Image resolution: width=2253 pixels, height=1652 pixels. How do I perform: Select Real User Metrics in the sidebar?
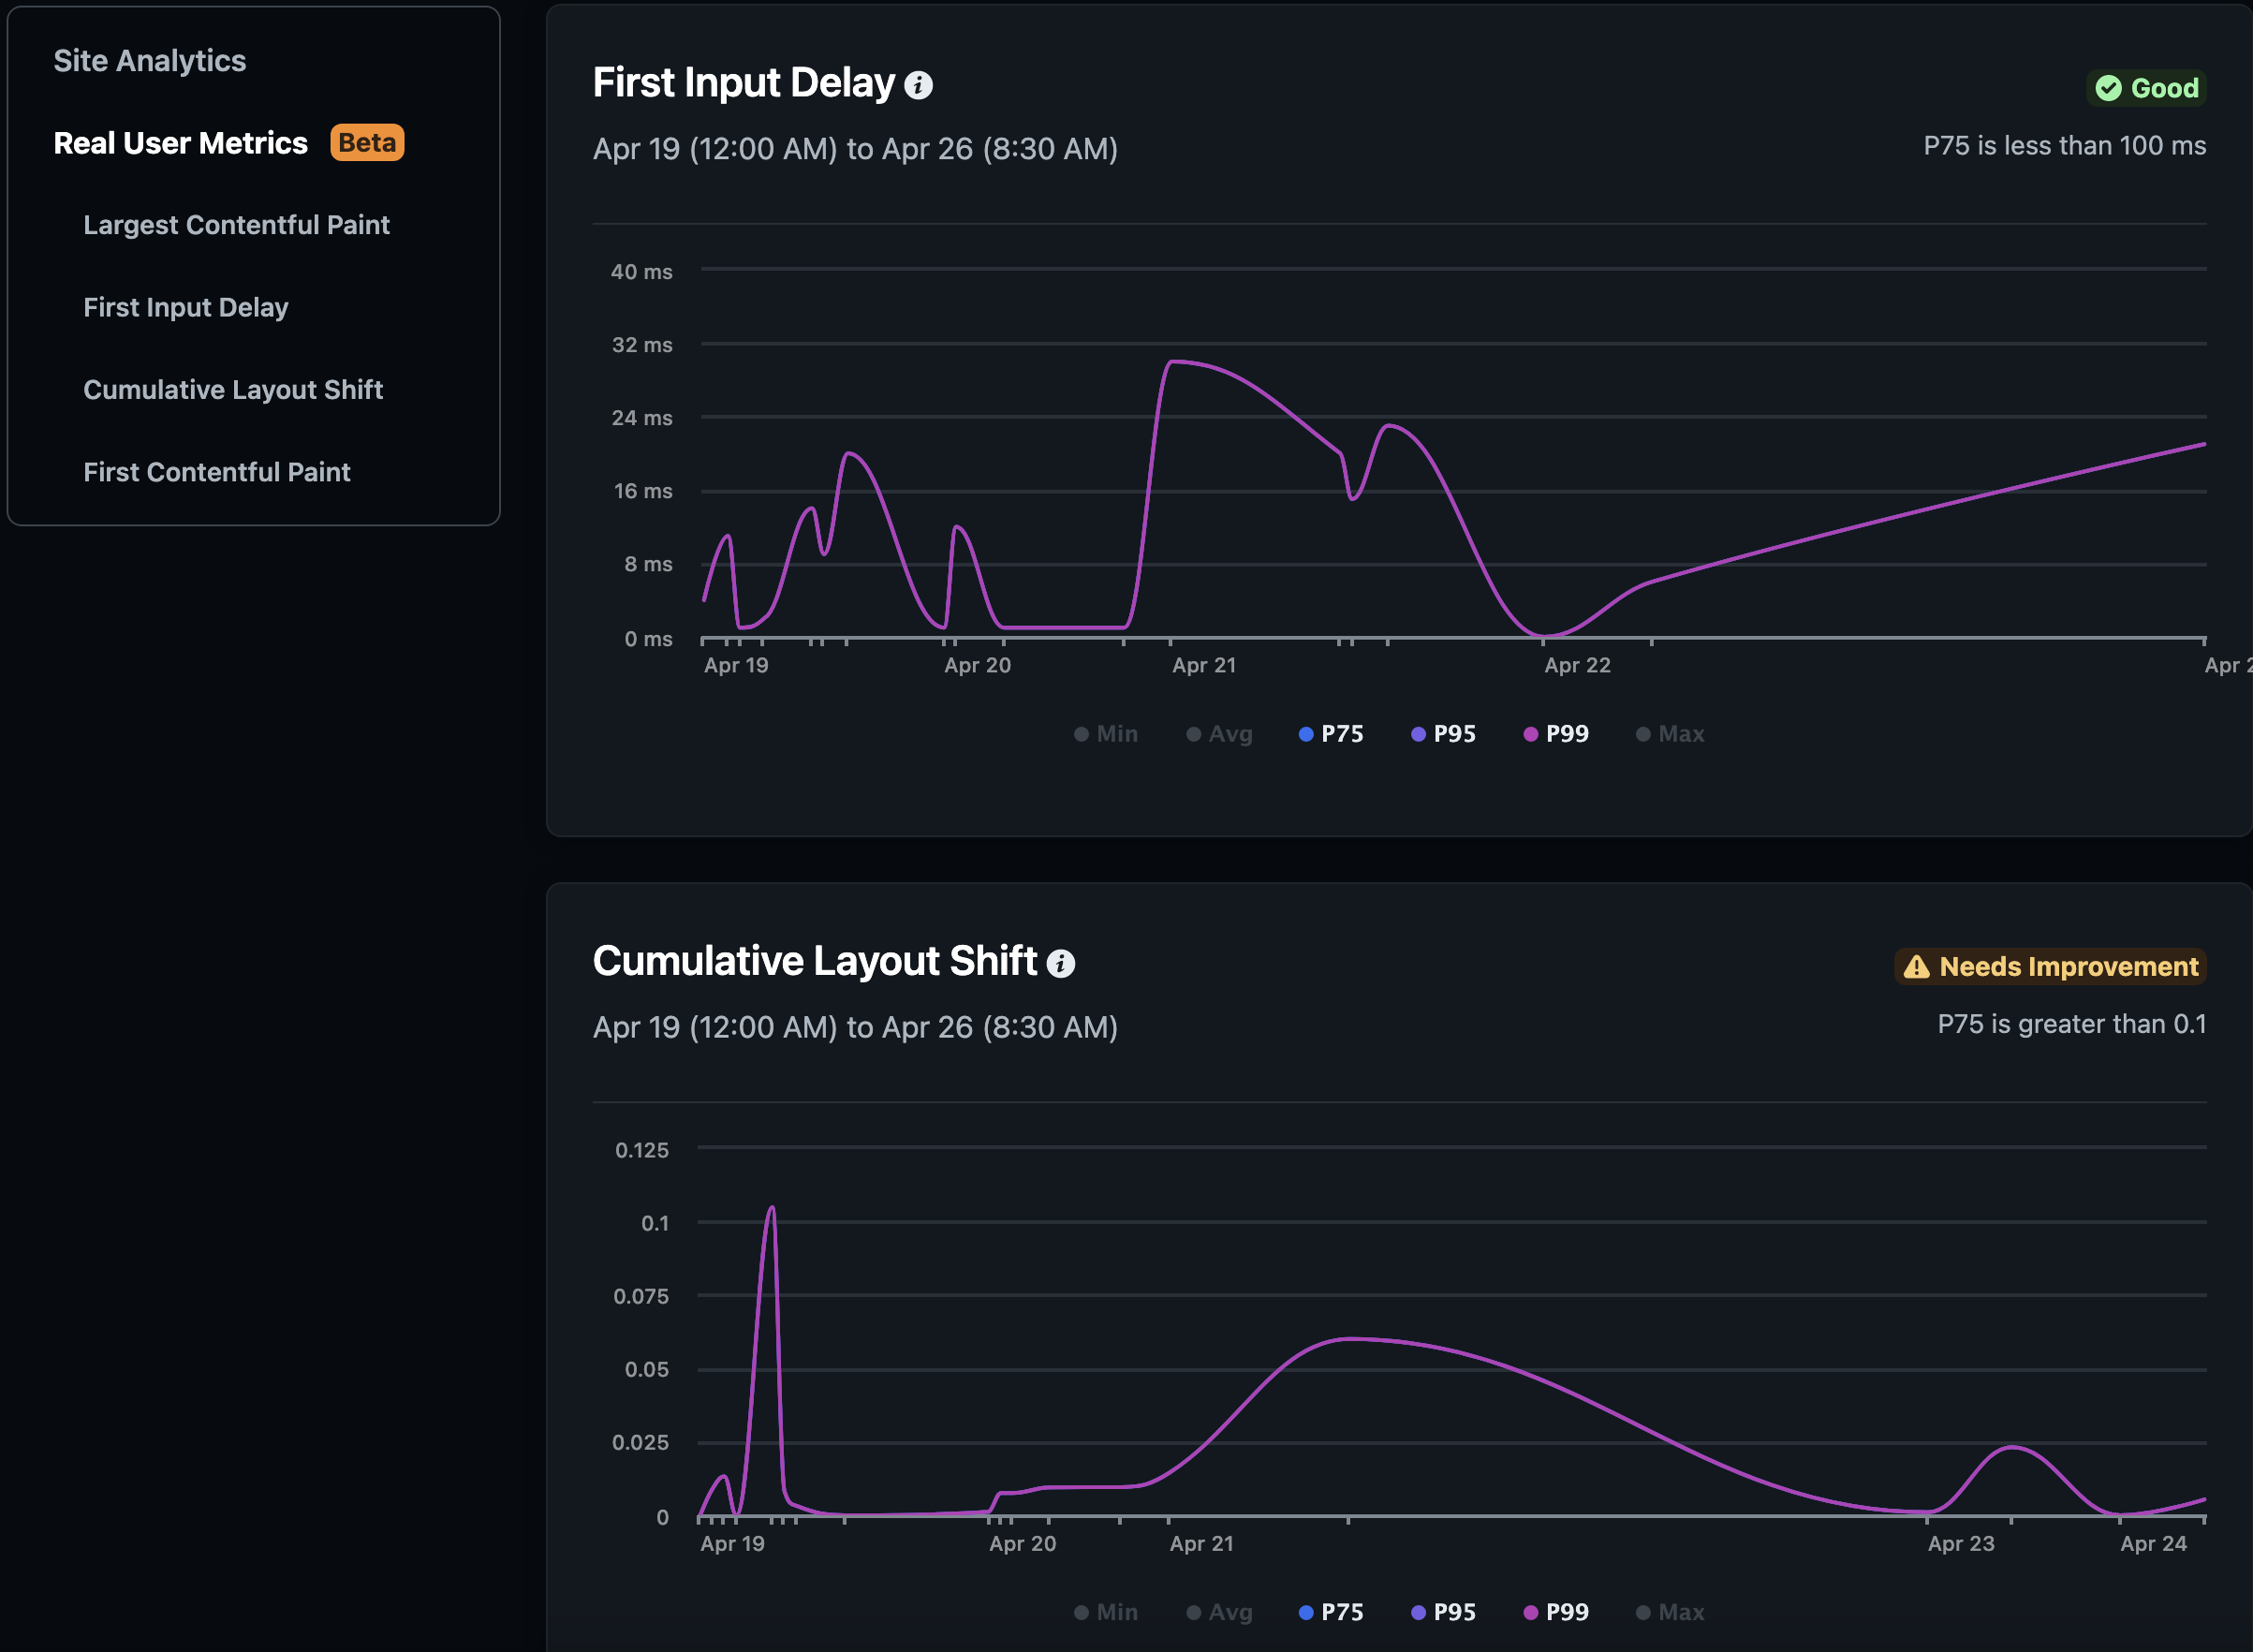tap(181, 143)
